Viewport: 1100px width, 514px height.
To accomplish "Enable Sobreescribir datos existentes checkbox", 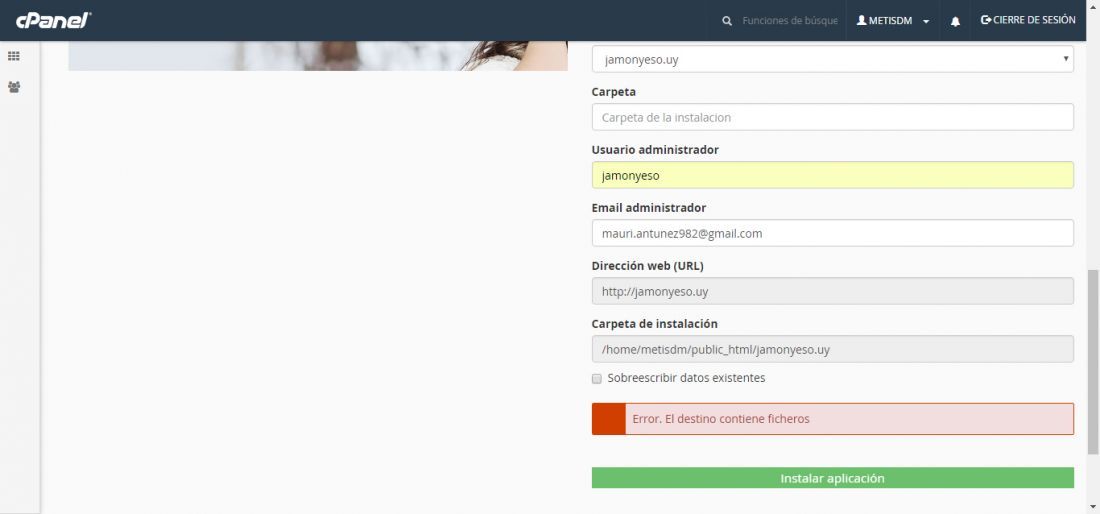I will click(x=597, y=379).
